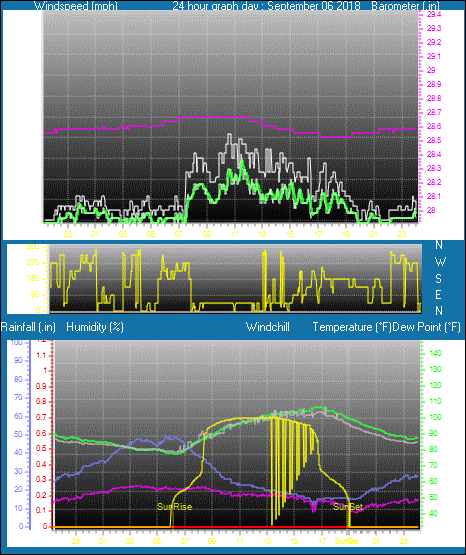Click the "Barometer (.in)" header label
The width and height of the screenshot is (466, 555).
(x=405, y=5)
